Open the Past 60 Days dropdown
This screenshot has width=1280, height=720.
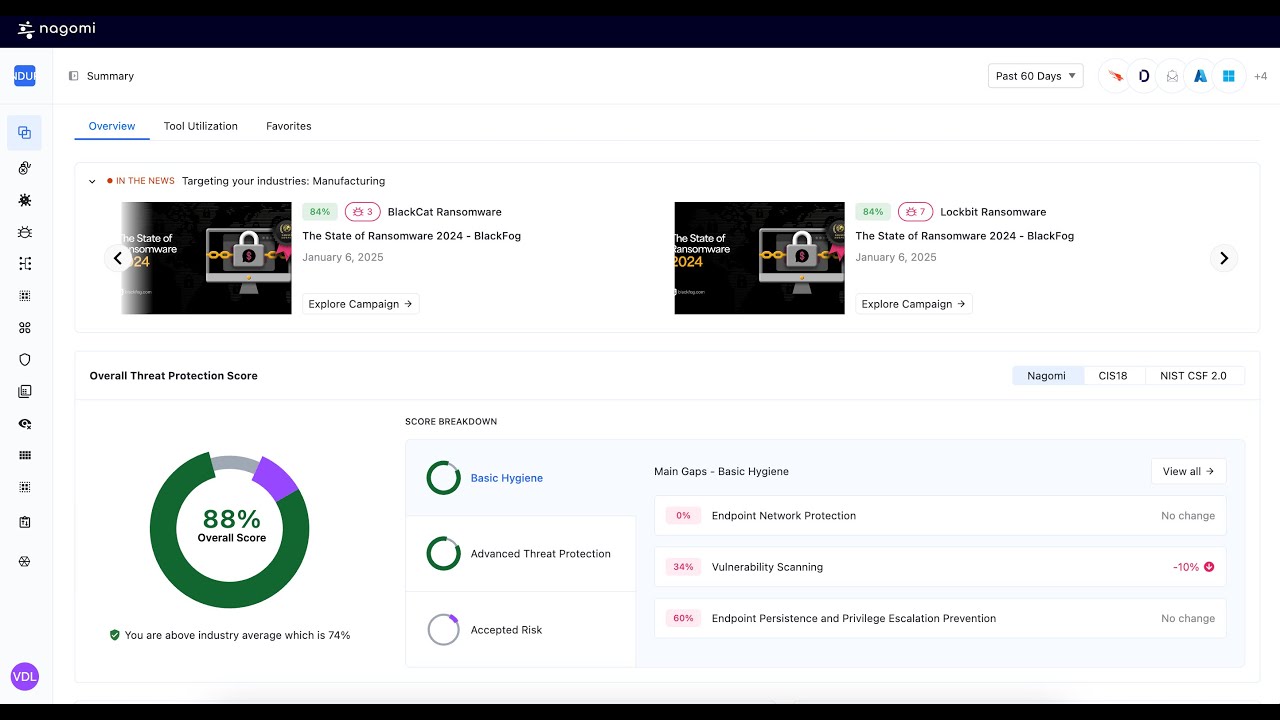[x=1036, y=76]
